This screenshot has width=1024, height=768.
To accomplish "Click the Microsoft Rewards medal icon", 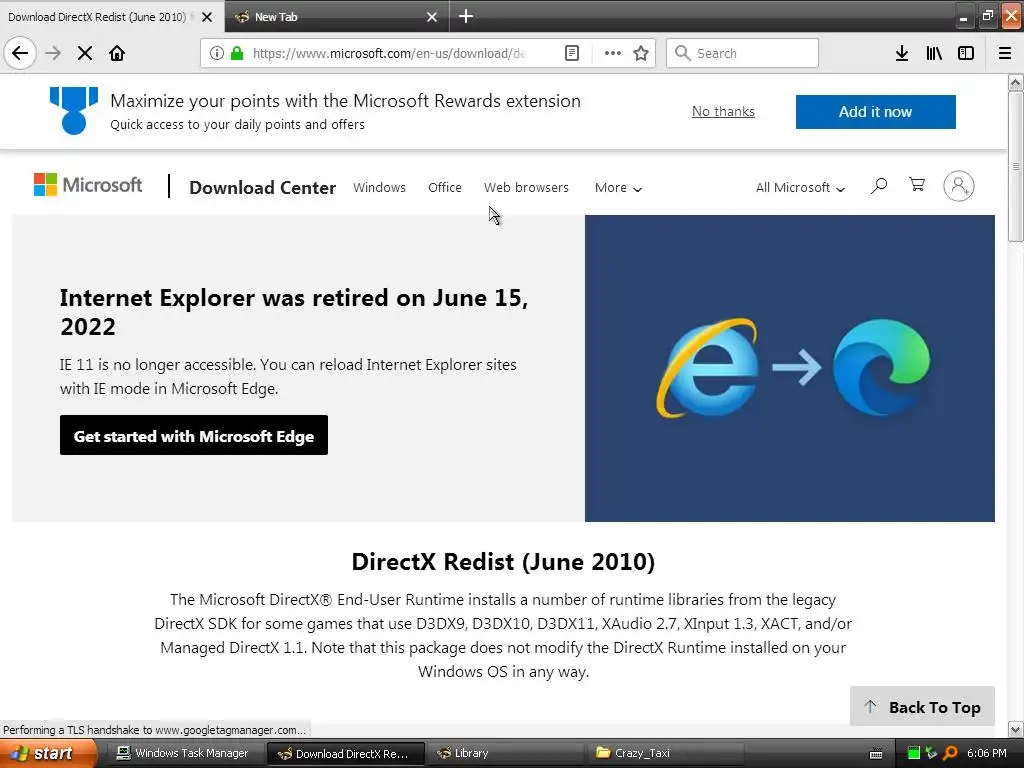I will tap(74, 110).
